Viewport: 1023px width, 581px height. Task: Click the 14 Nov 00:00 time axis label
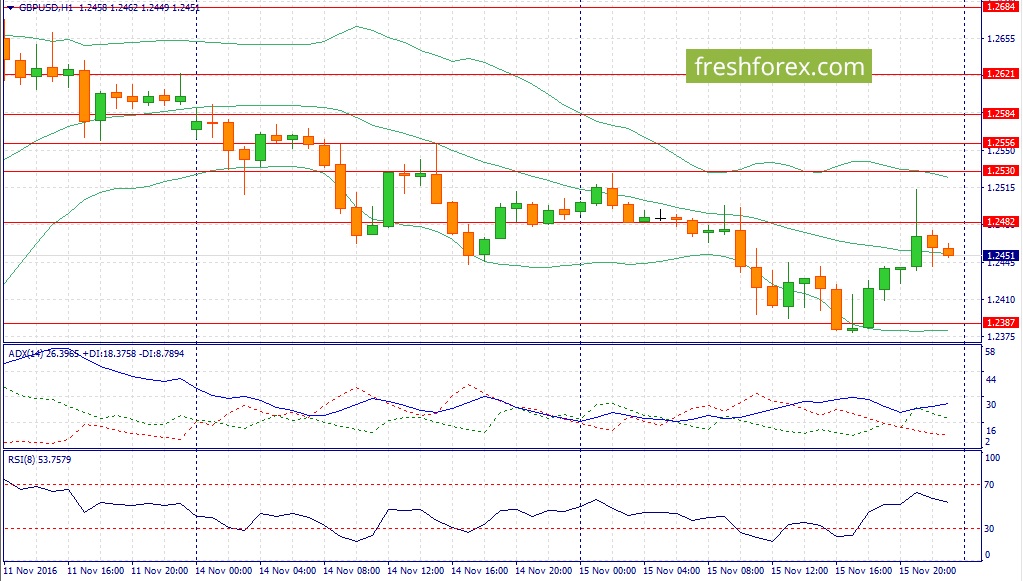click(224, 571)
